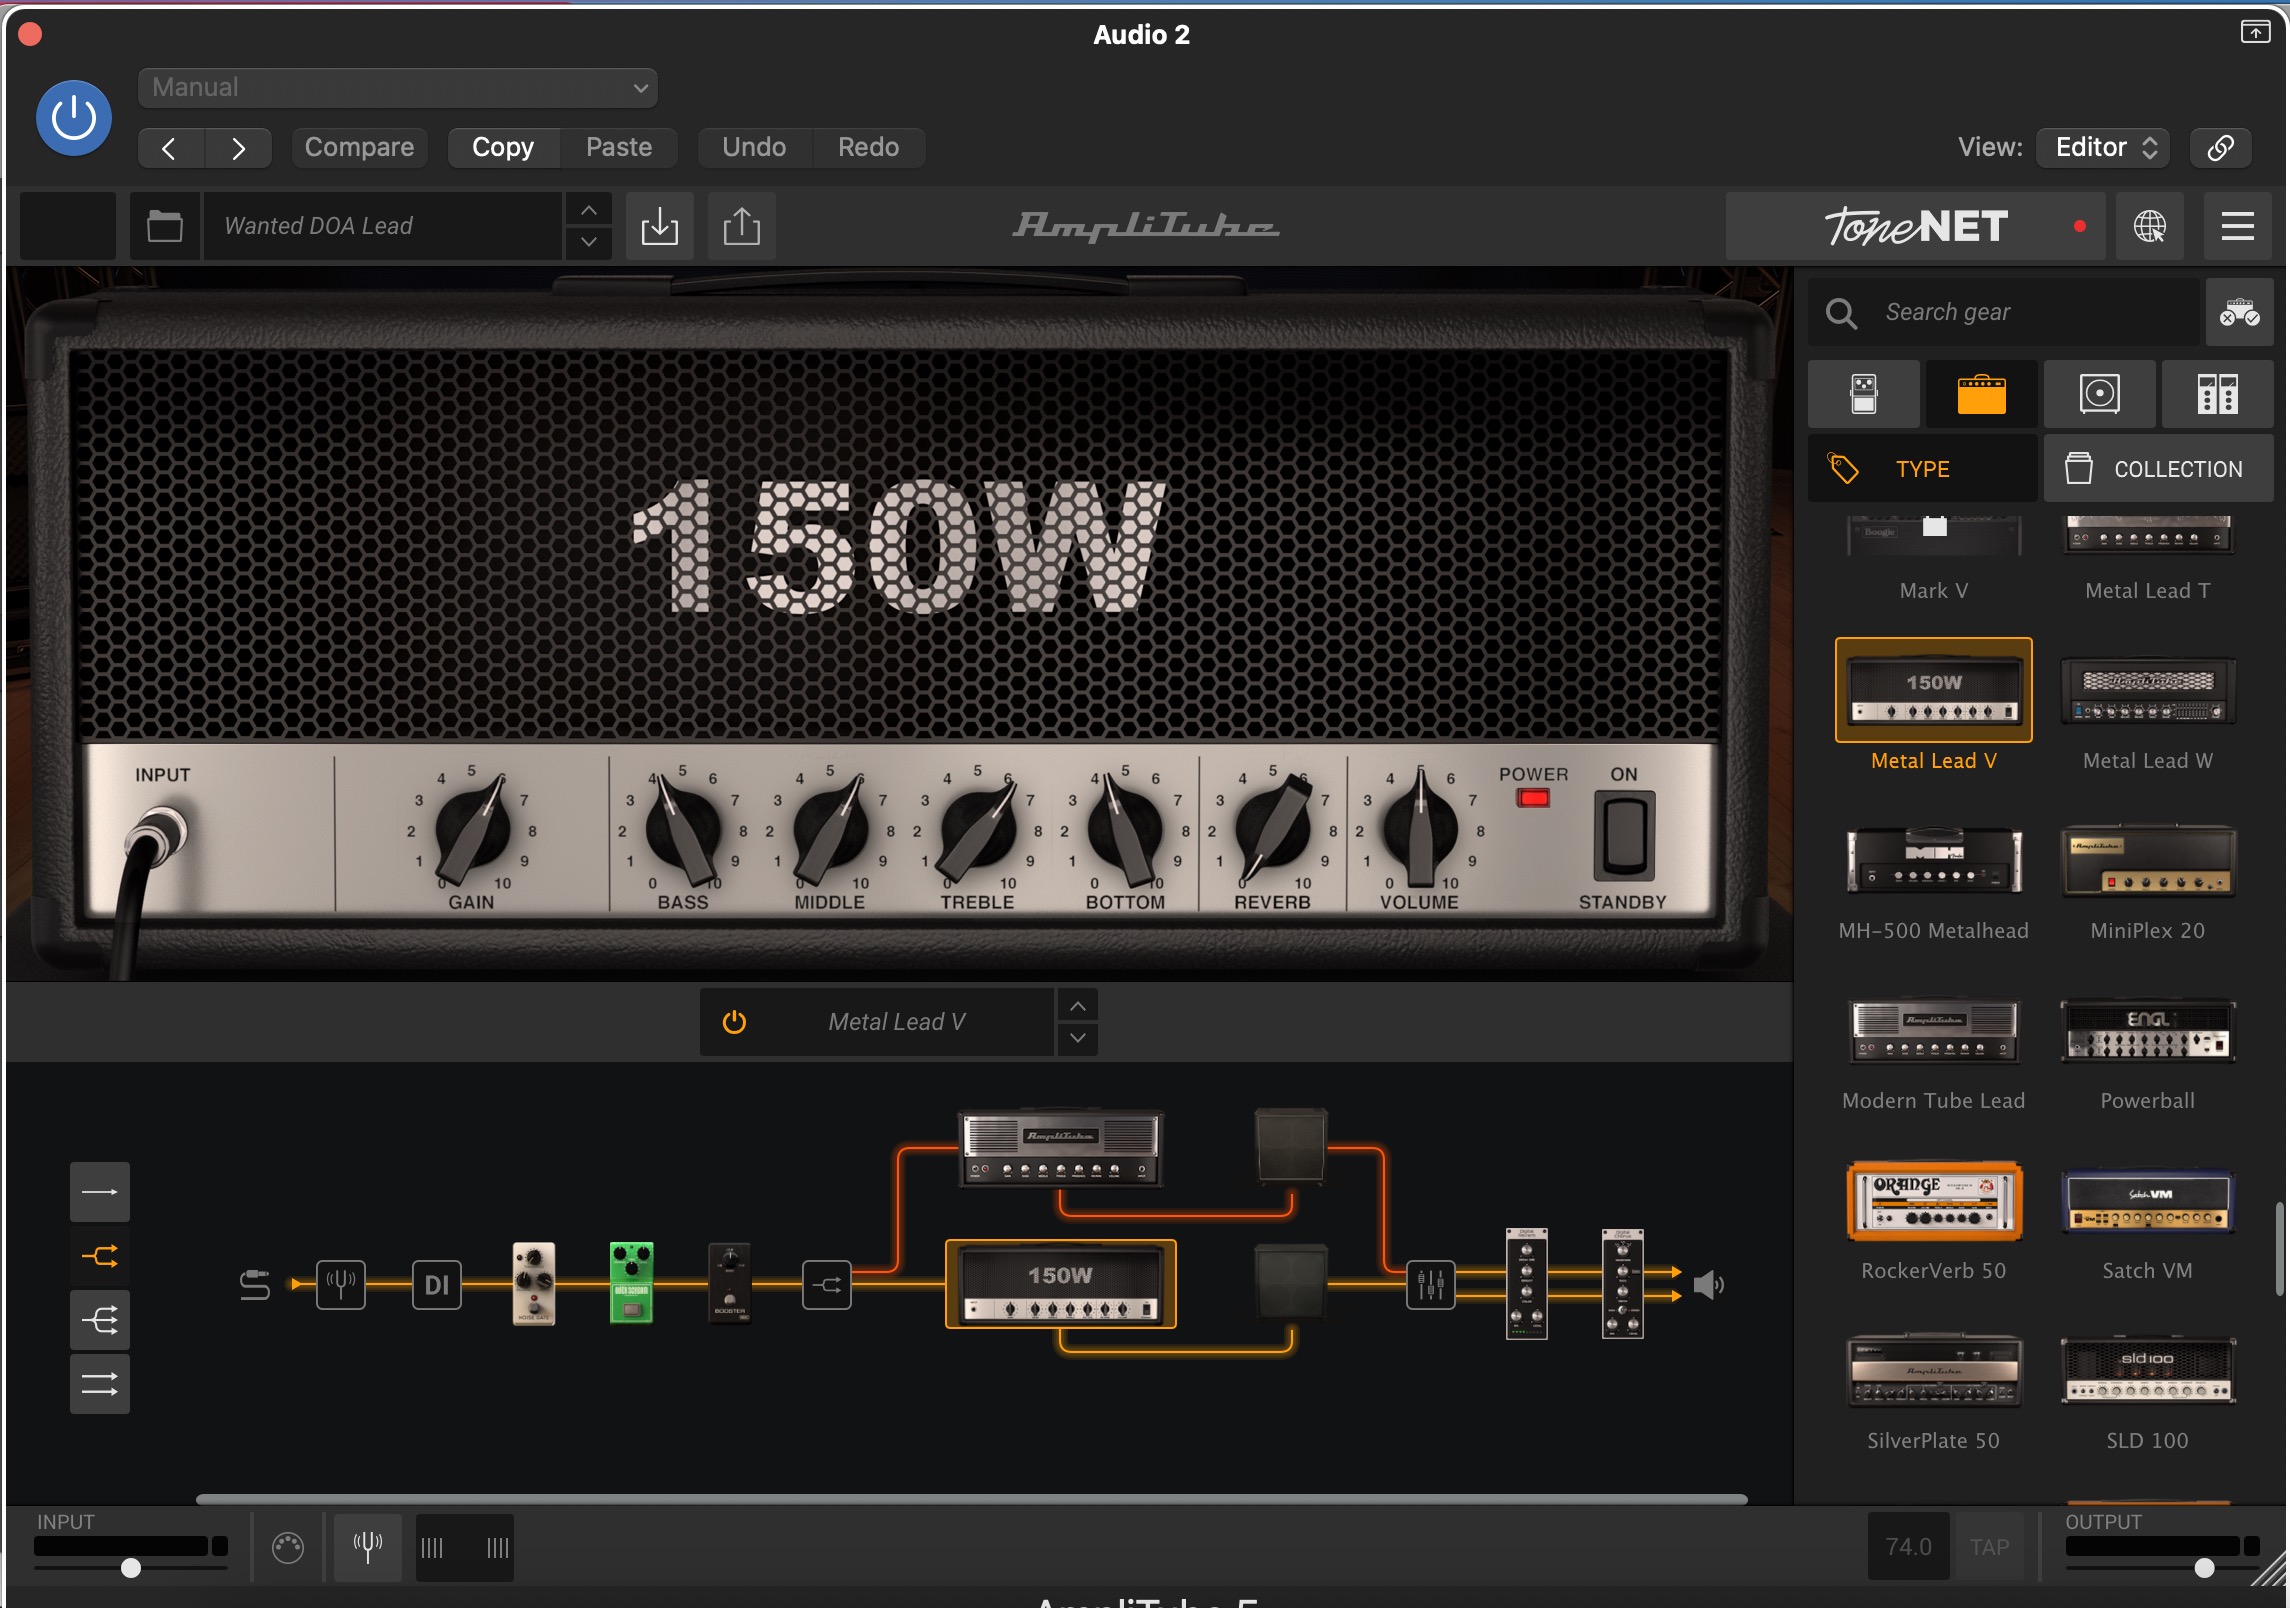Click the tuner block in signal chain

point(341,1285)
